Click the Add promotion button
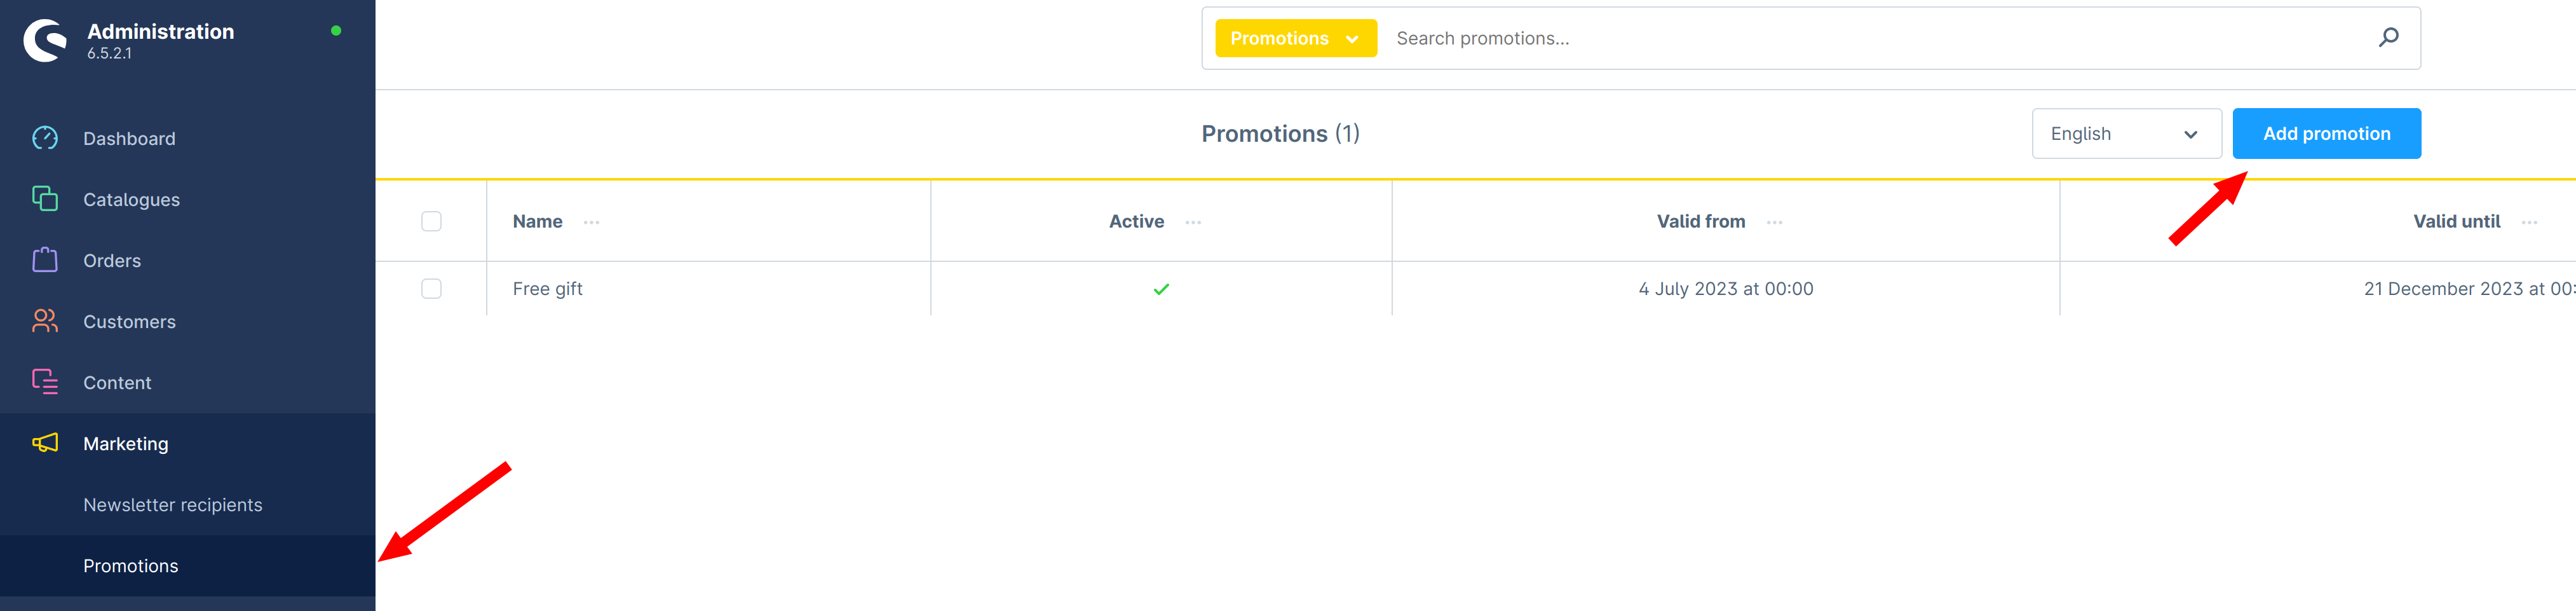Screen dimensions: 2576x611 (x=2326, y=134)
